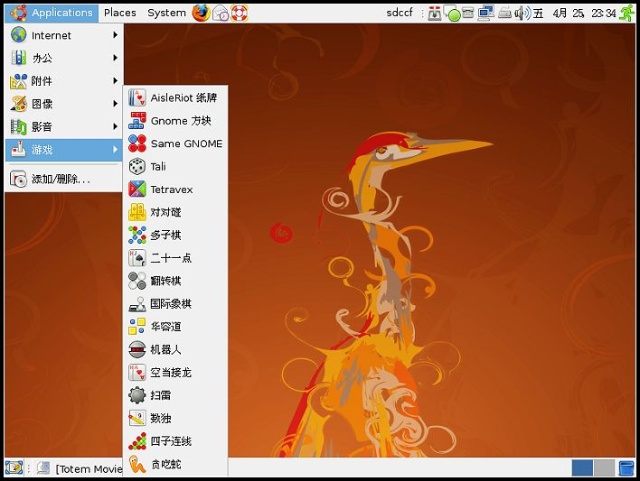The image size is (640, 481).
Task: Switch to the second grey workspace
Action: click(x=604, y=468)
